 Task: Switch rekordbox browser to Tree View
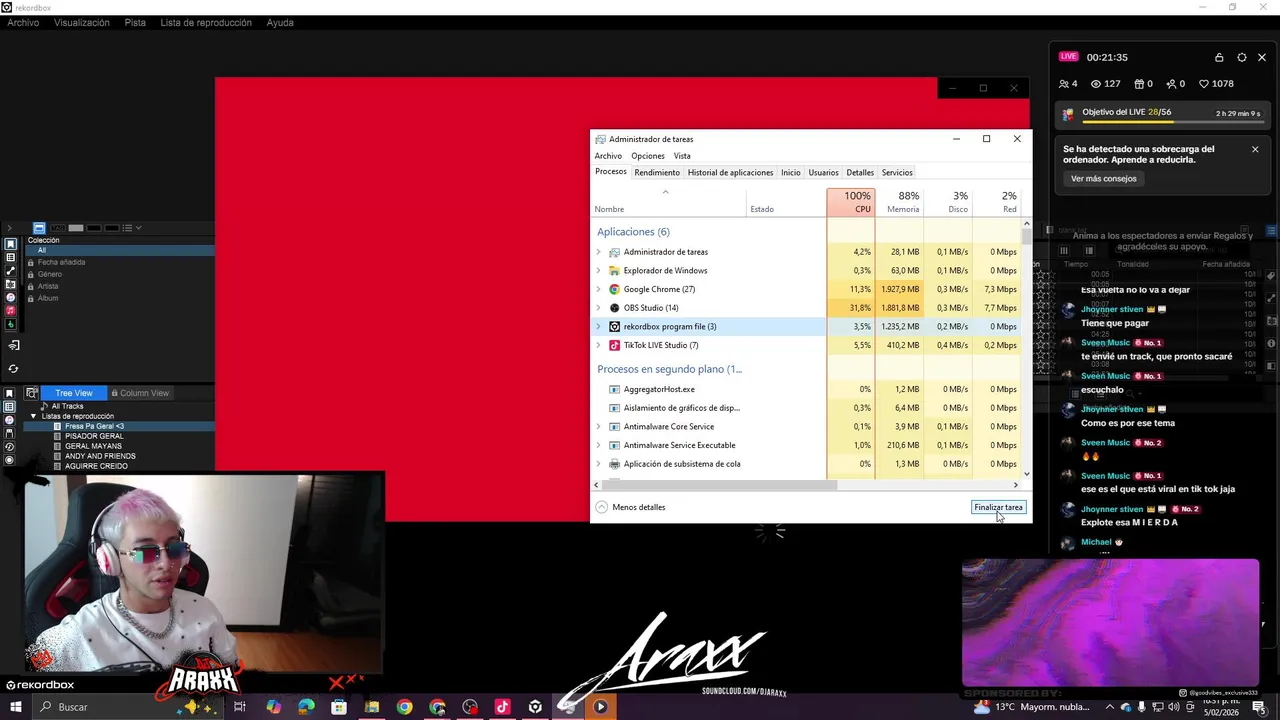point(74,393)
